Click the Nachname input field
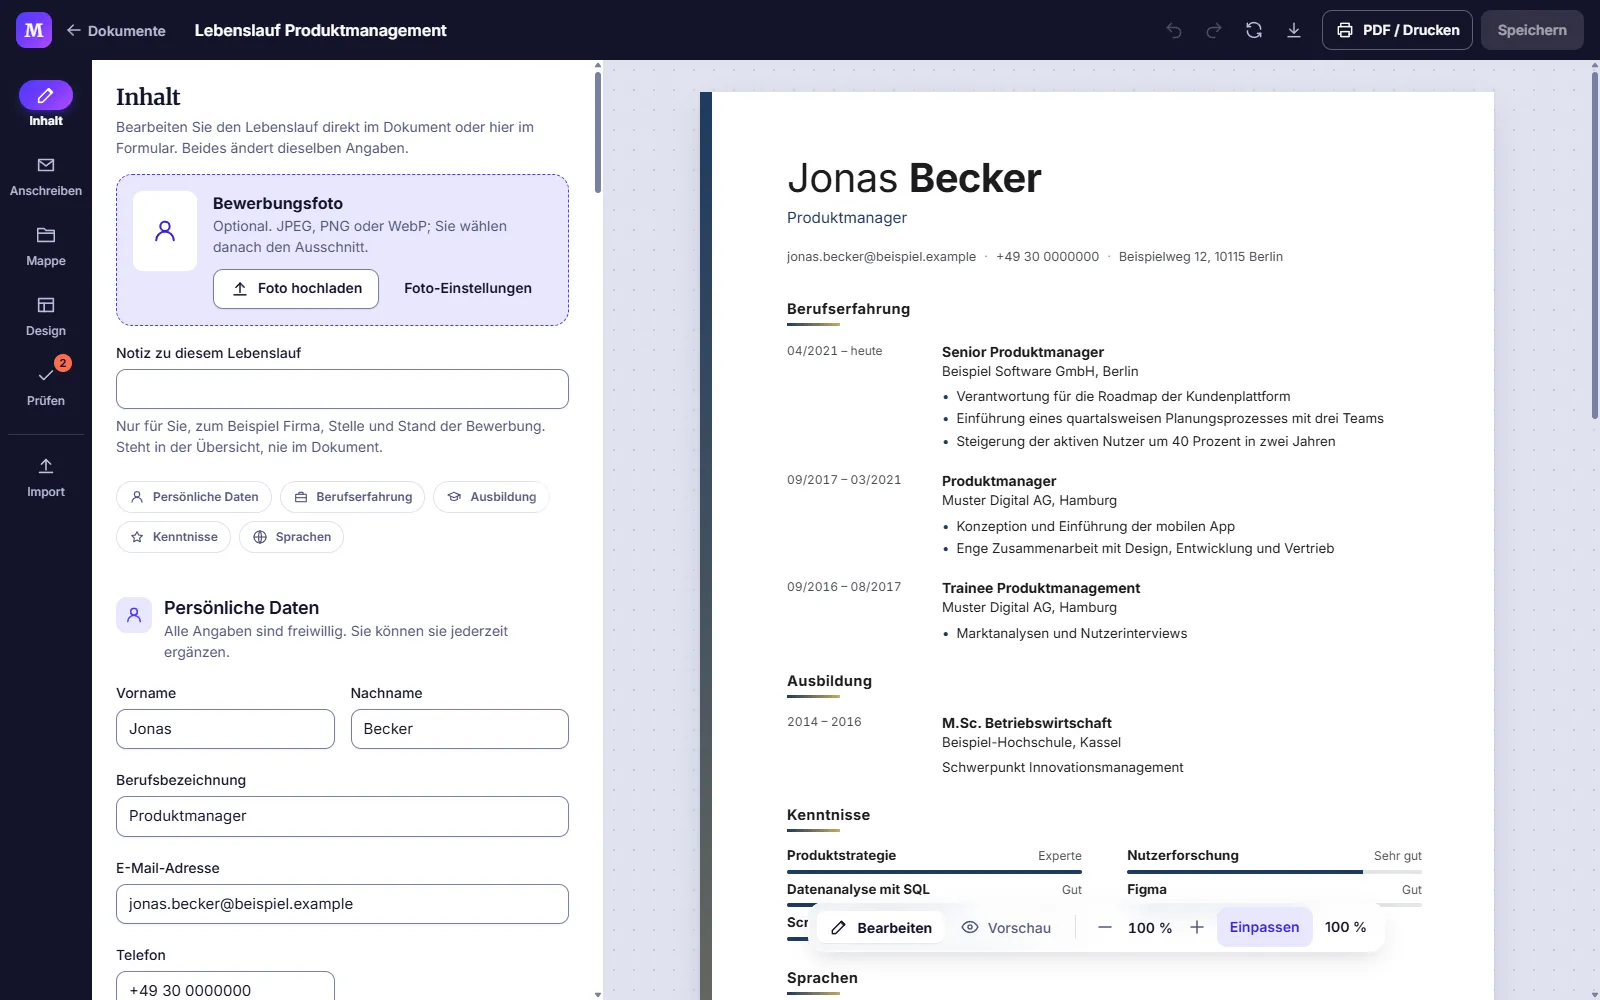Screen dimensions: 1600x1000 point(460,729)
